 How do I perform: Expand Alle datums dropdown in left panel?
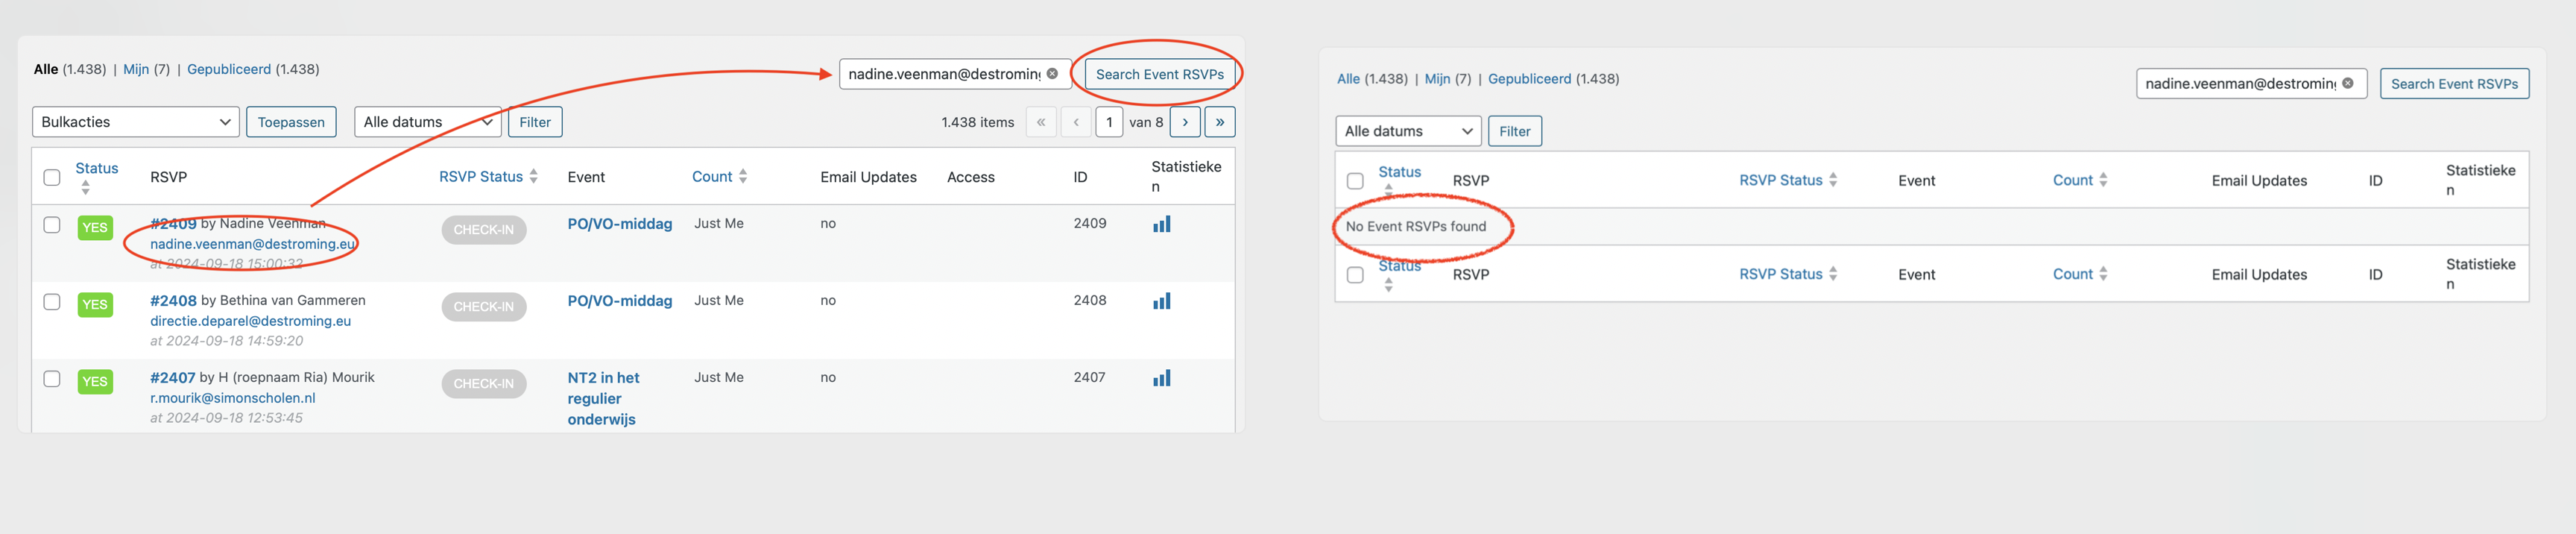[427, 122]
